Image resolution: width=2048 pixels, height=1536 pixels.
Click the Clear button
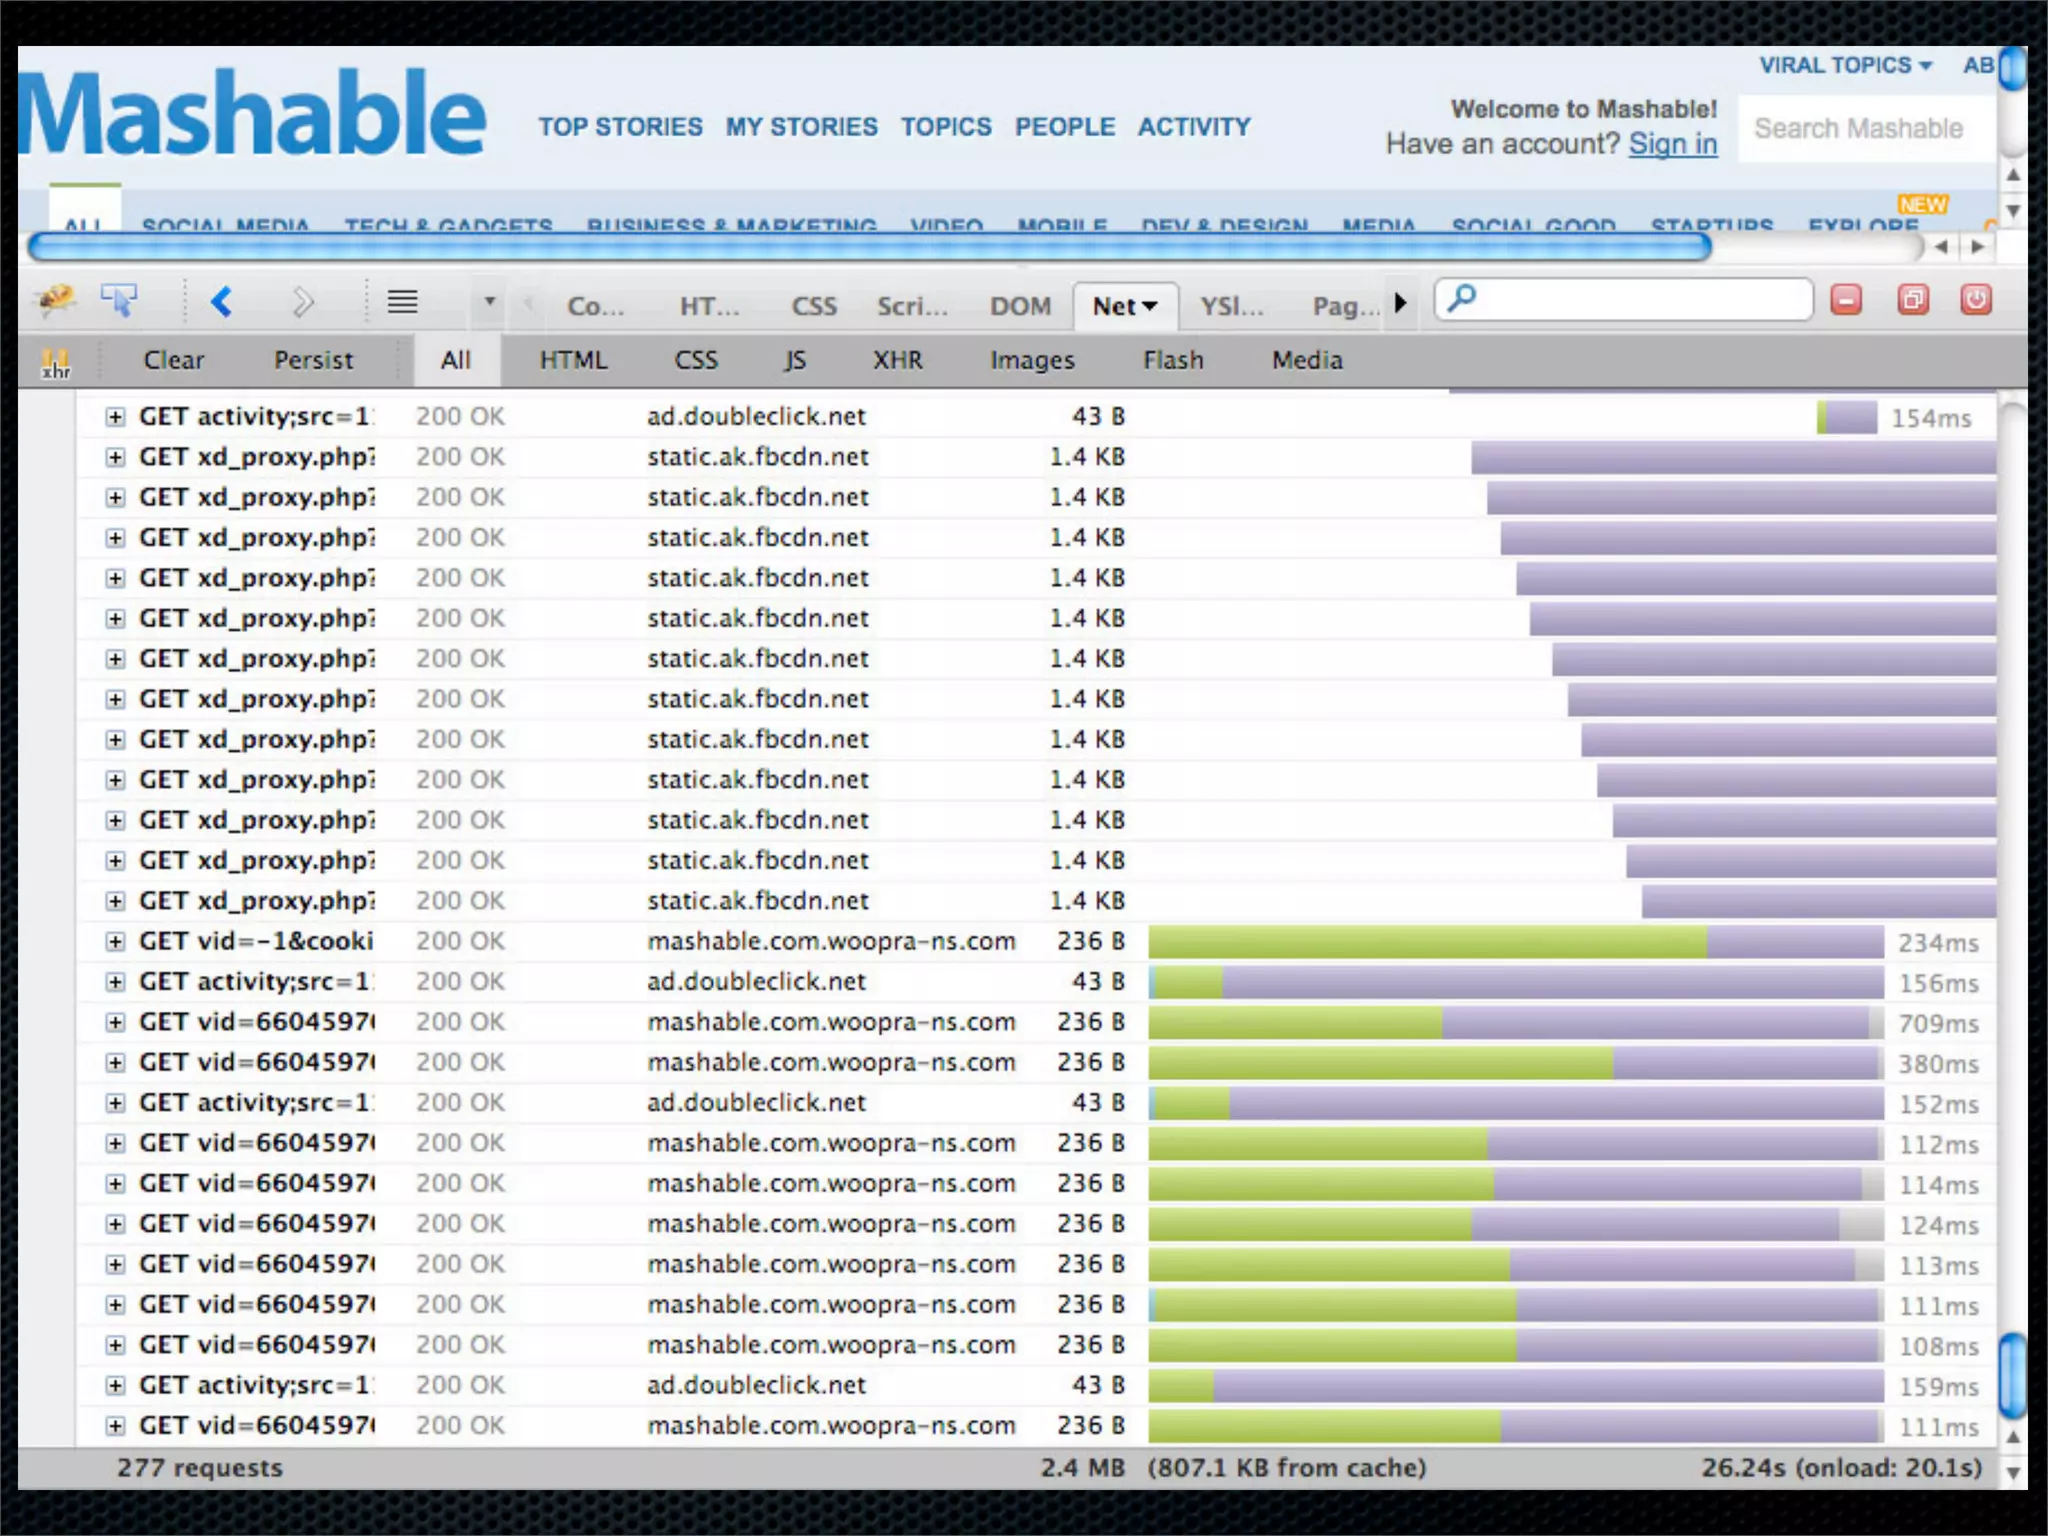pos(173,360)
